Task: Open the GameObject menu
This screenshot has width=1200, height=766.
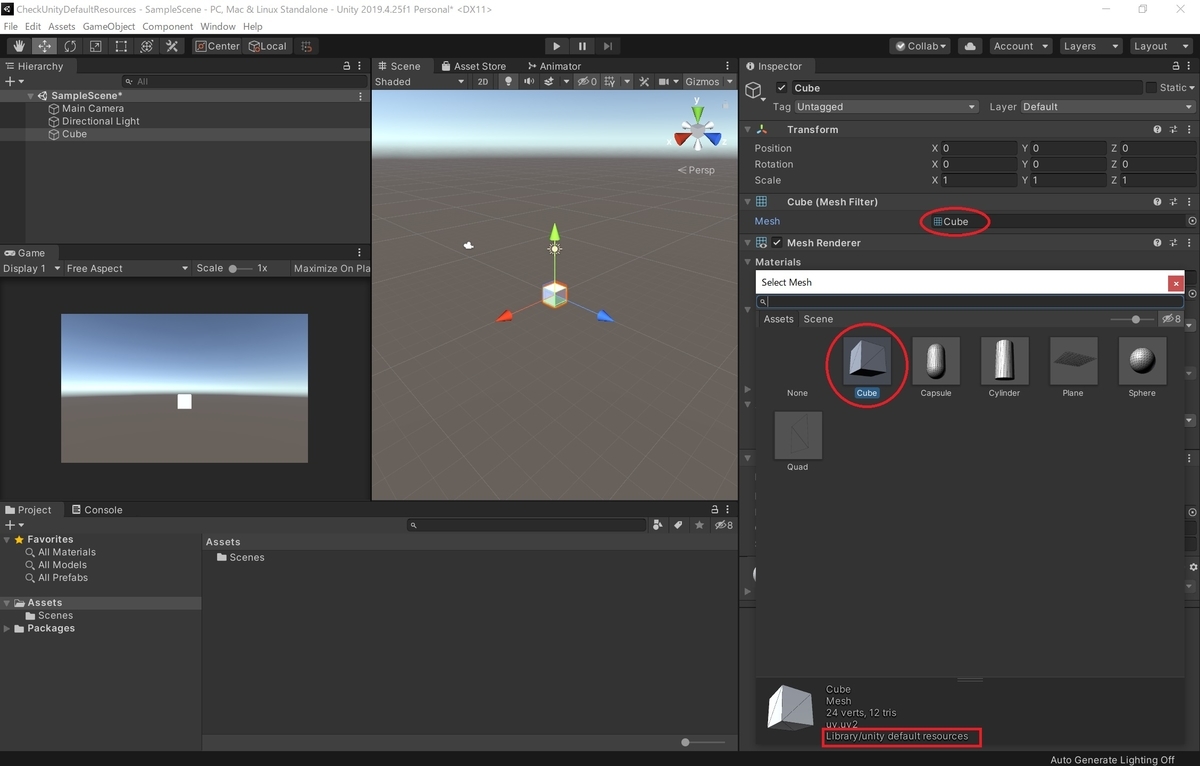Action: [108, 26]
